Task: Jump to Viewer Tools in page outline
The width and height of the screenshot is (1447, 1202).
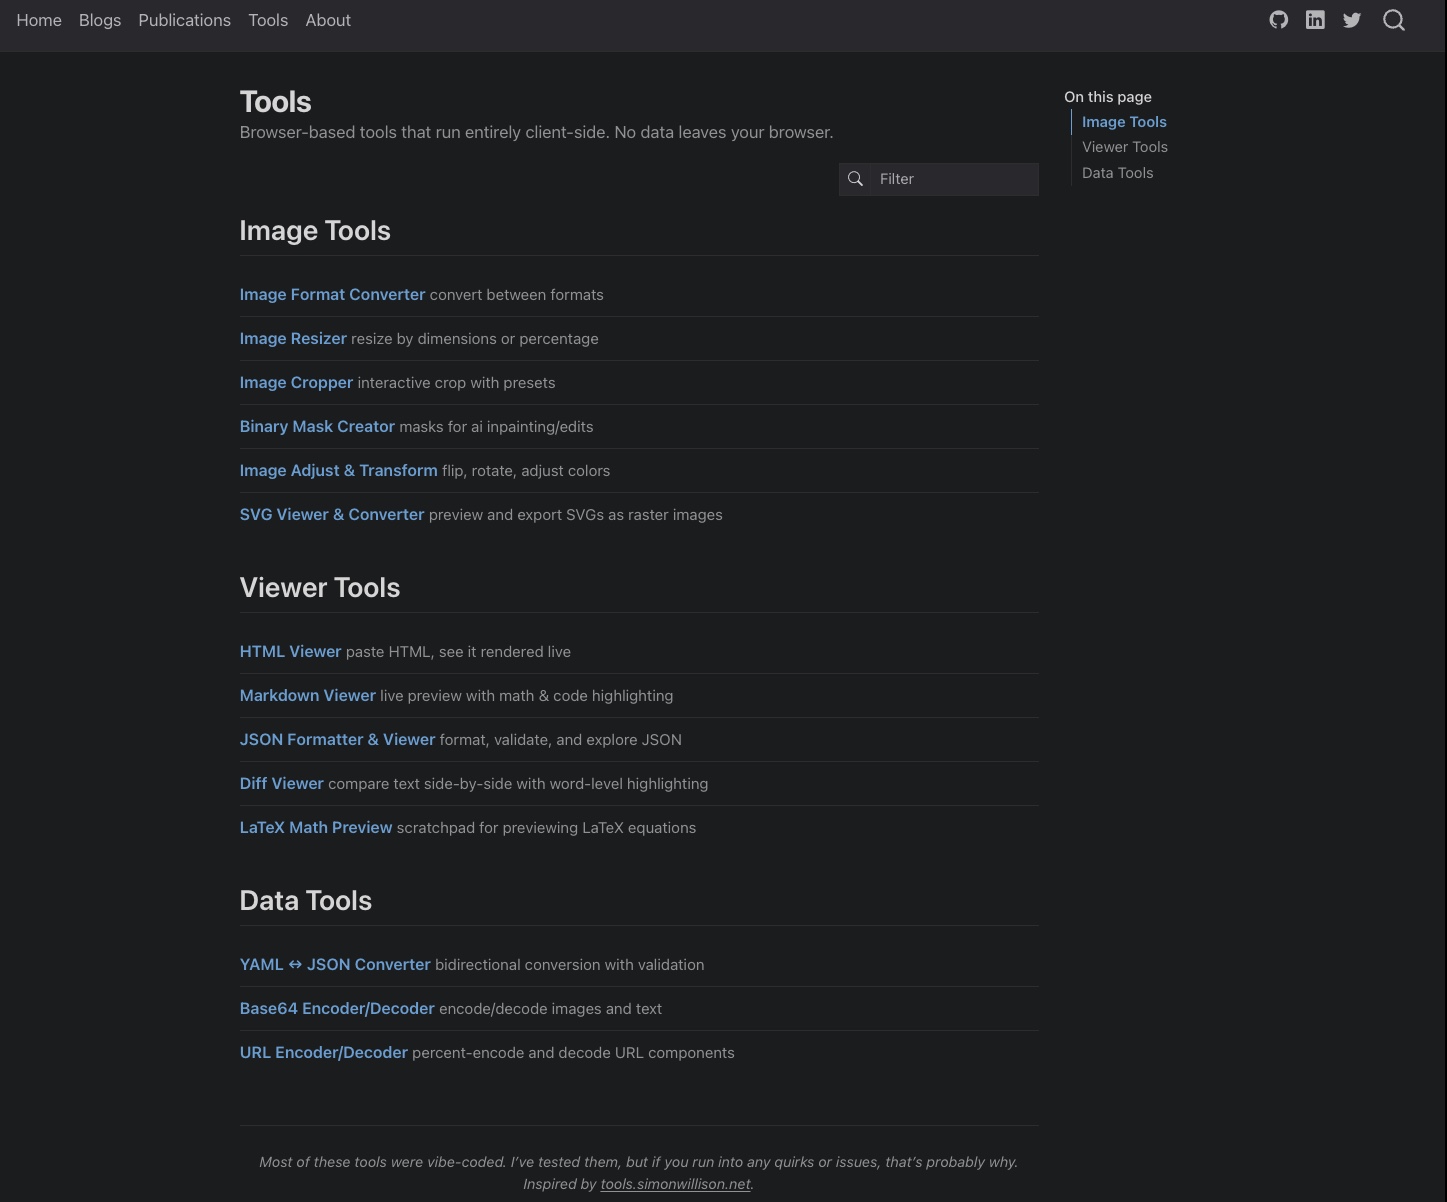Action: (1124, 147)
